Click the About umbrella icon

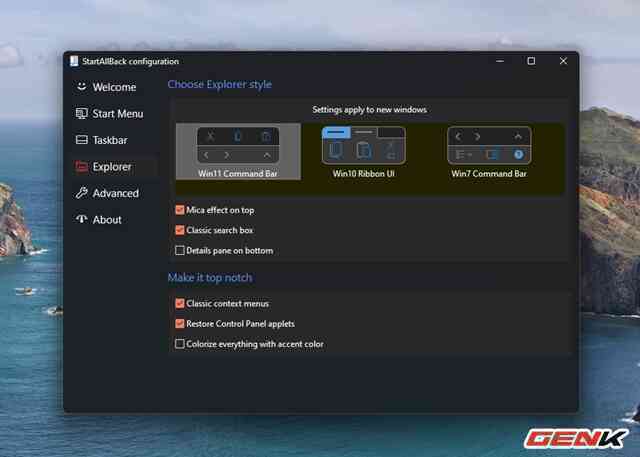pyautogui.click(x=82, y=219)
